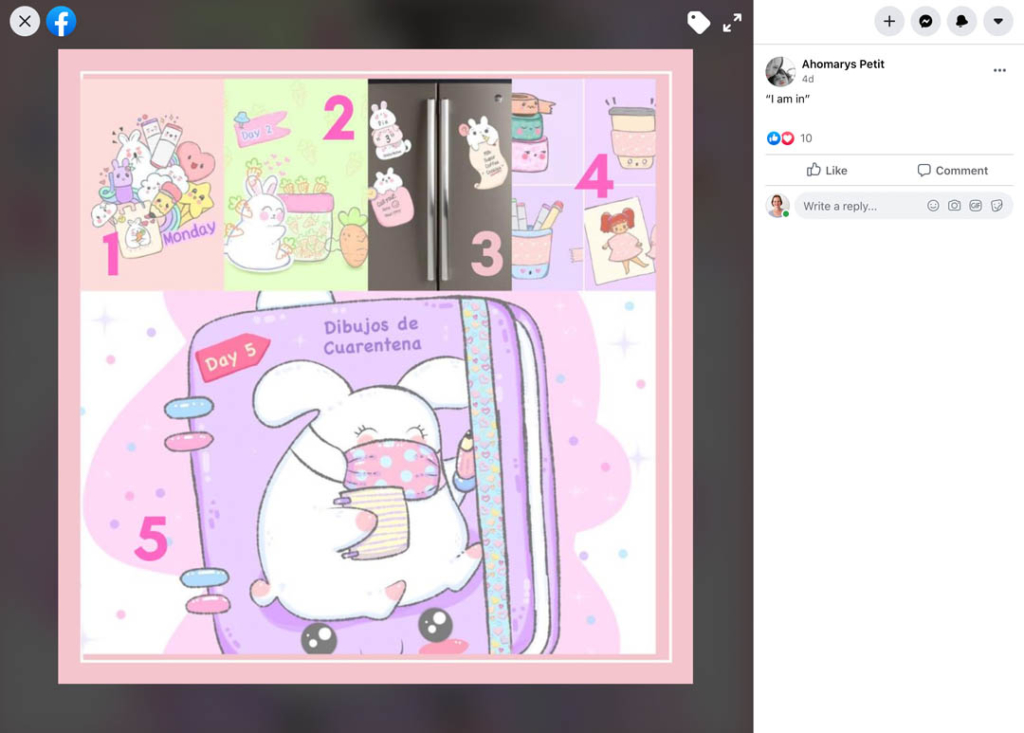Open Ahomarys Petit's timestamp link
This screenshot has width=1024, height=733.
[x=808, y=77]
